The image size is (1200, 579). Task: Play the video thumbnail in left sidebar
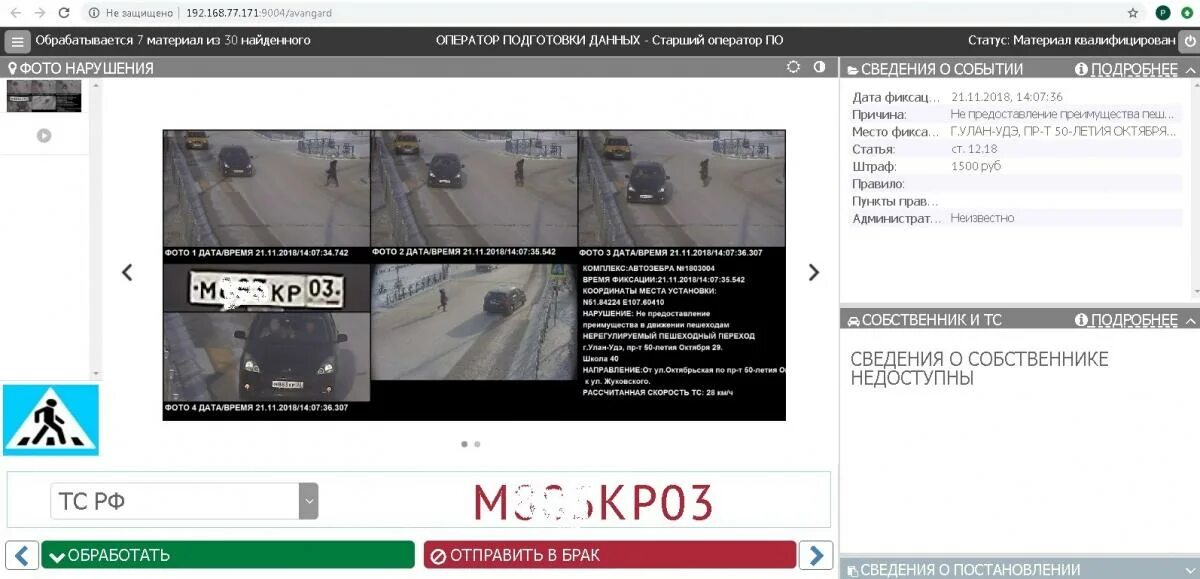tap(43, 135)
